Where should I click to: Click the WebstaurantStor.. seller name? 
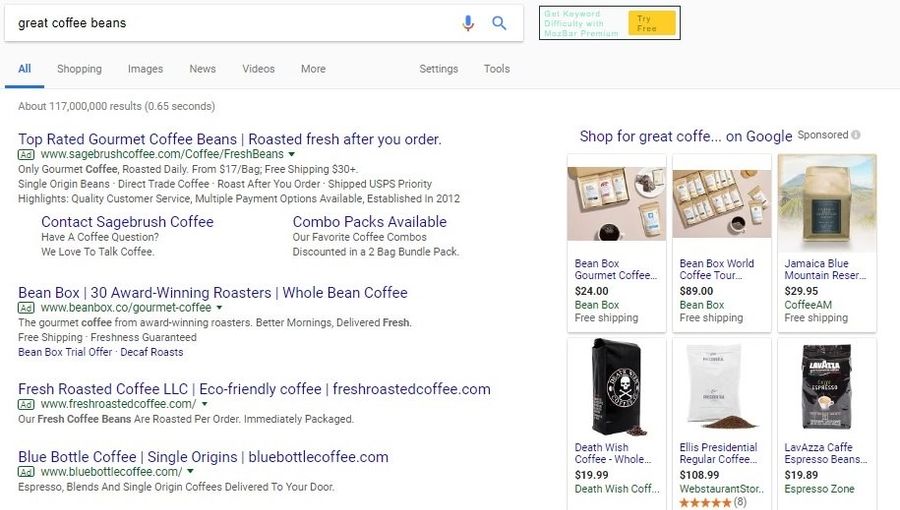722,489
